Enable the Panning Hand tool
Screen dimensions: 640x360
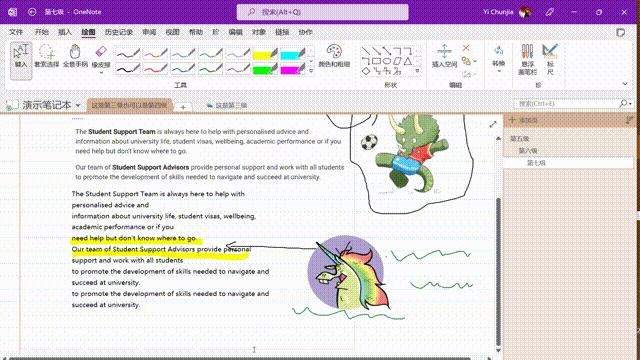coord(75,56)
